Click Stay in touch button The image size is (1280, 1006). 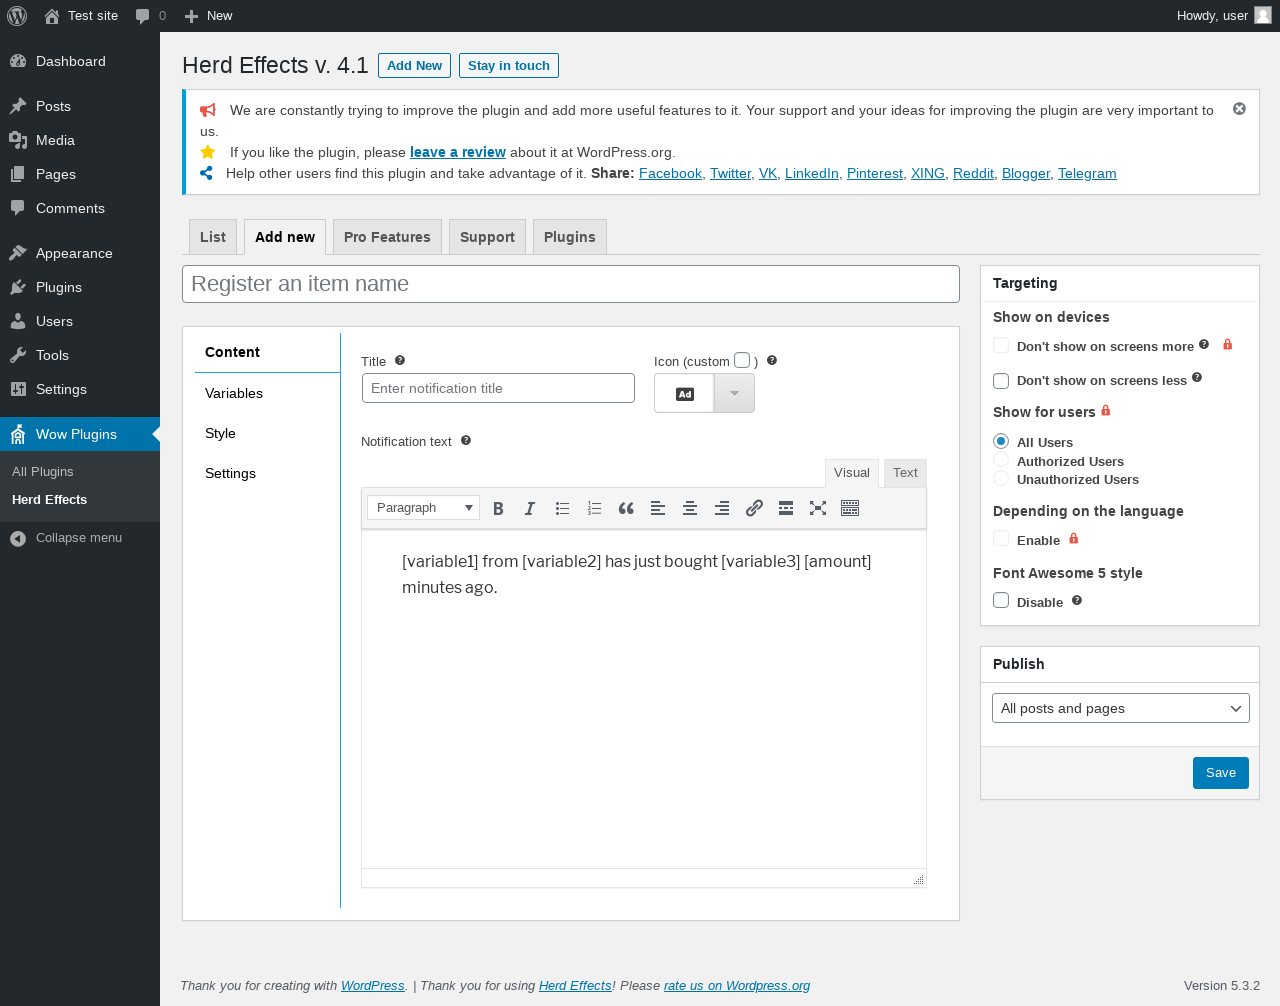(509, 65)
